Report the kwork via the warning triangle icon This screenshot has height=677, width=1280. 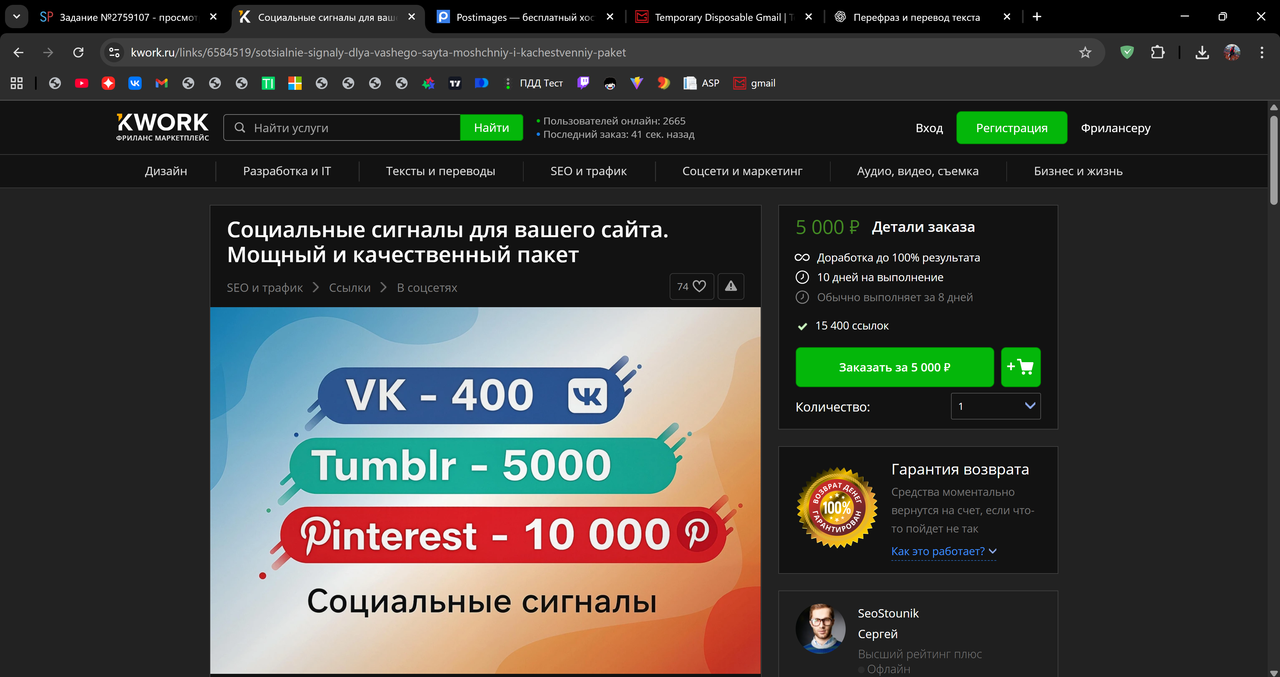731,287
